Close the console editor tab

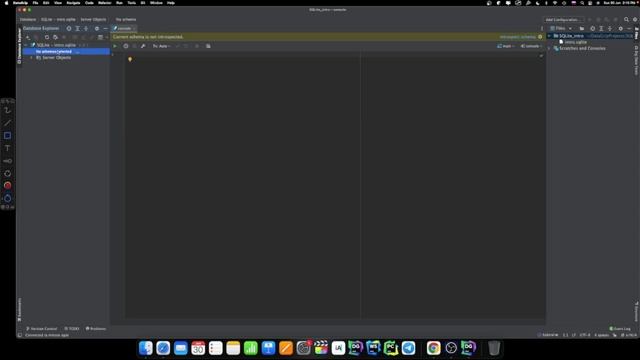(x=134, y=29)
